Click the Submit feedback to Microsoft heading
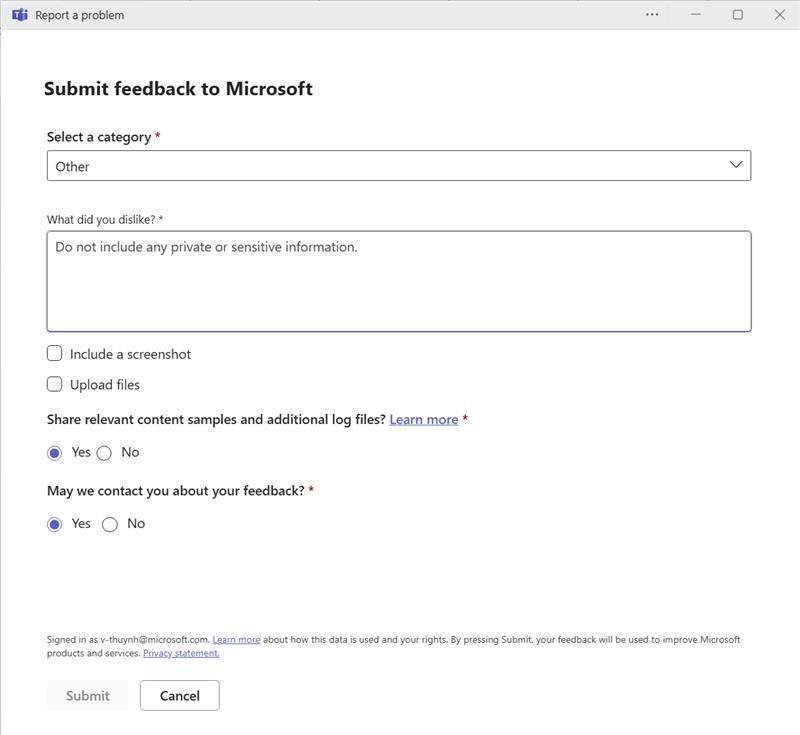 tap(178, 89)
